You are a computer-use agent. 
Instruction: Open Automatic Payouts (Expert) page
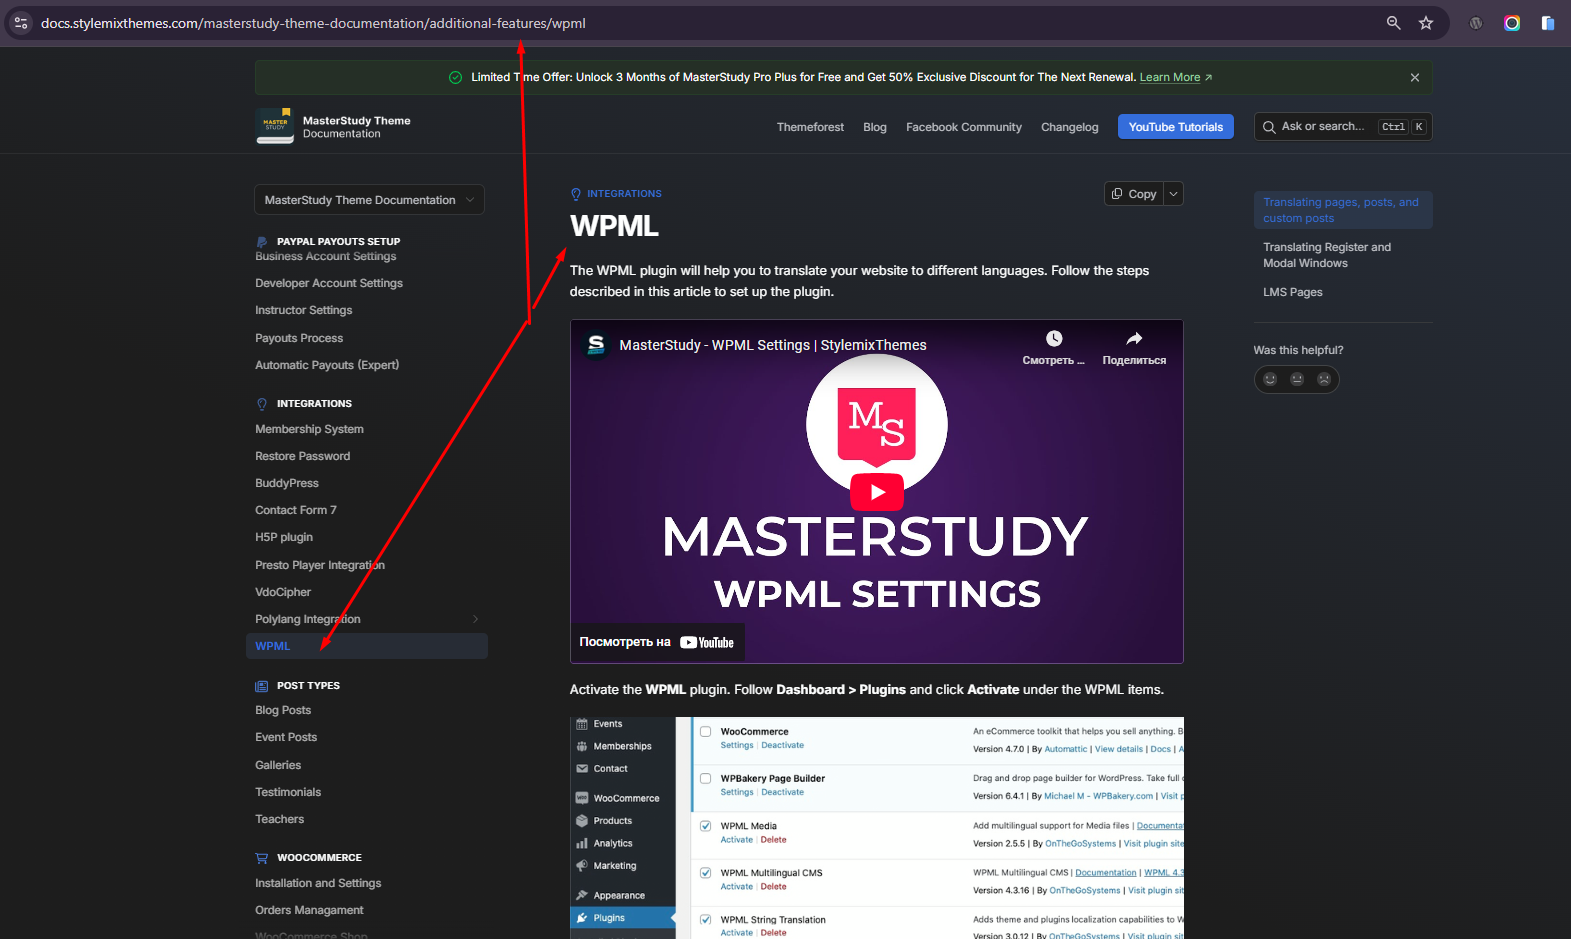(327, 365)
